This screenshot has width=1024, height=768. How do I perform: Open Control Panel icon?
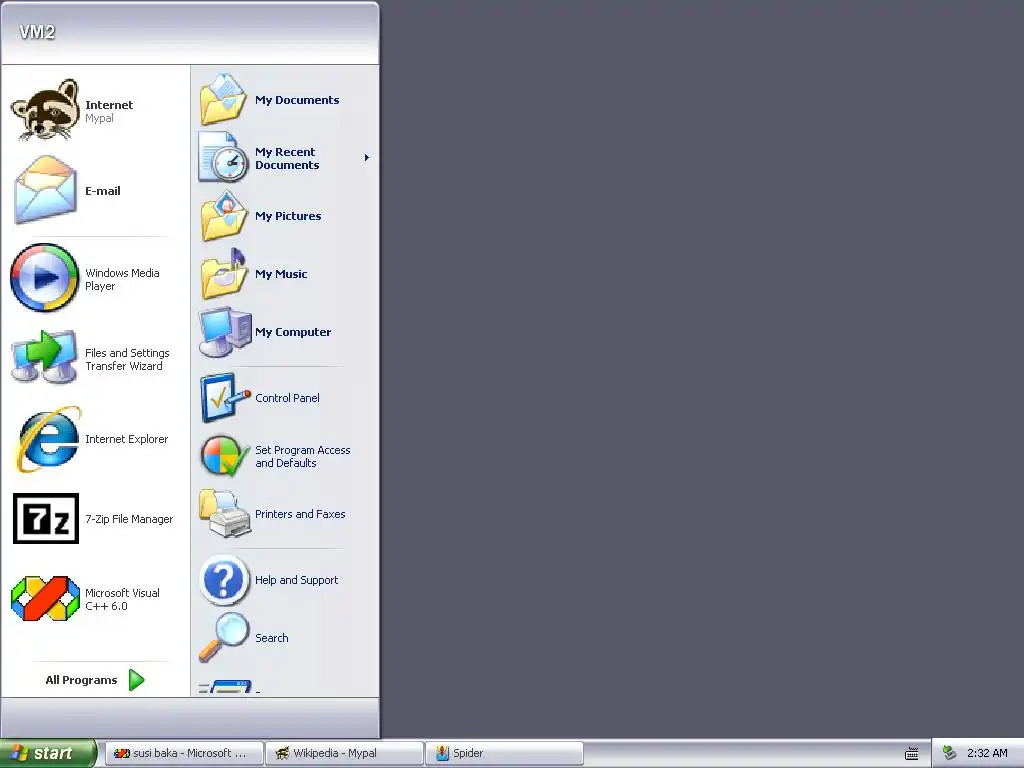[225, 398]
